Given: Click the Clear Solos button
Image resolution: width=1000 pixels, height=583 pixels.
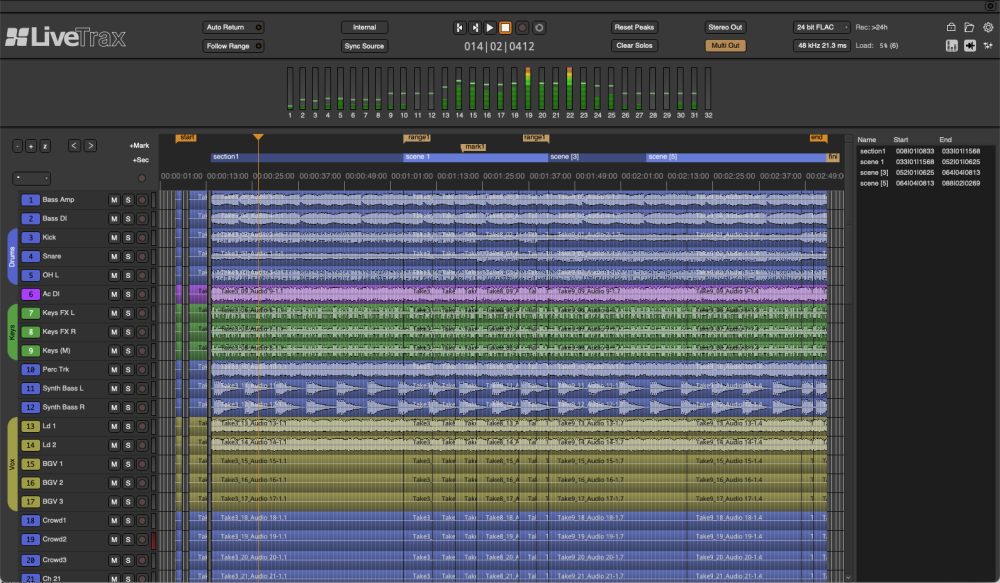Looking at the screenshot, I should point(634,45).
